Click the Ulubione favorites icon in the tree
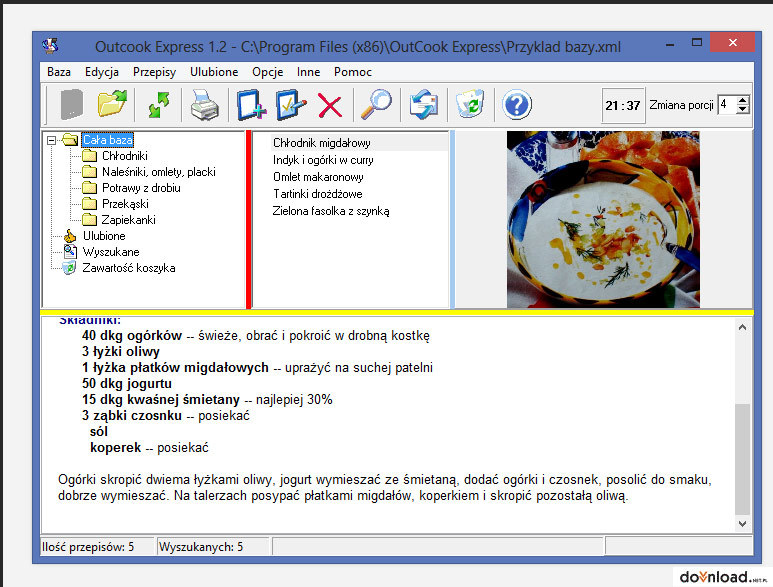The width and height of the screenshot is (773, 587). point(70,236)
